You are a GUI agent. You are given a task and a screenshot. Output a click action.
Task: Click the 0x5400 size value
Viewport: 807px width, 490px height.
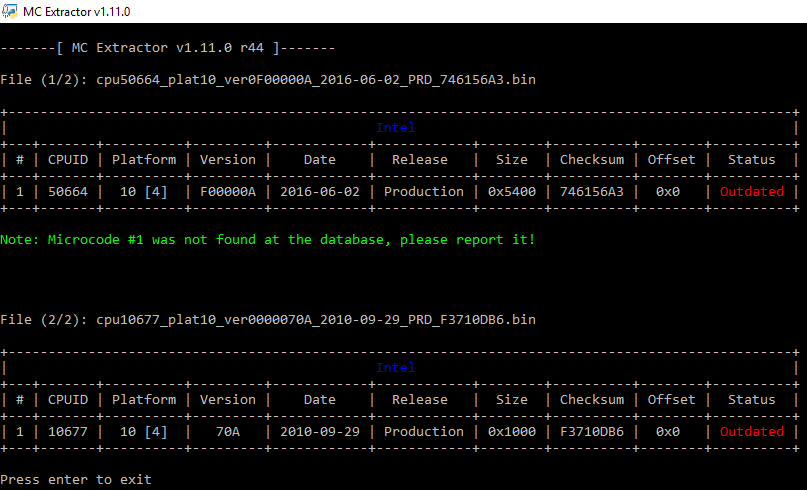pos(512,192)
